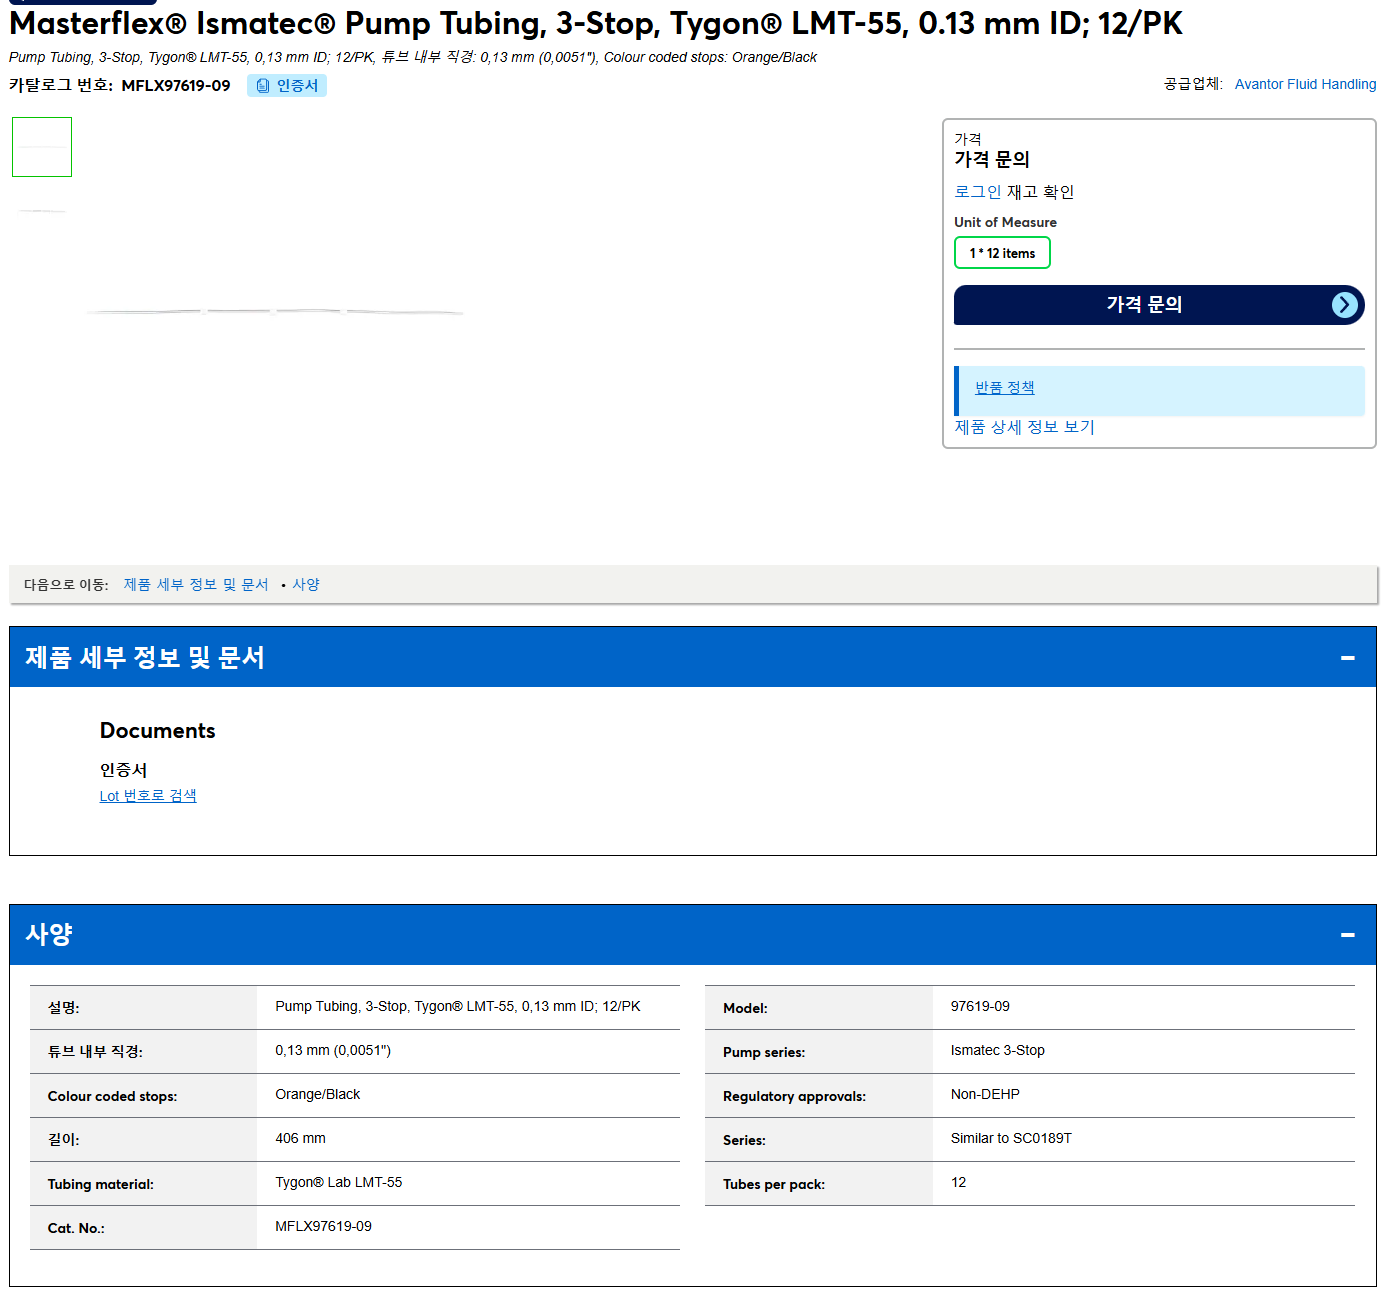Click the 가격 문의 price inquiry button
Viewport: 1384px width, 1307px height.
point(1159,305)
